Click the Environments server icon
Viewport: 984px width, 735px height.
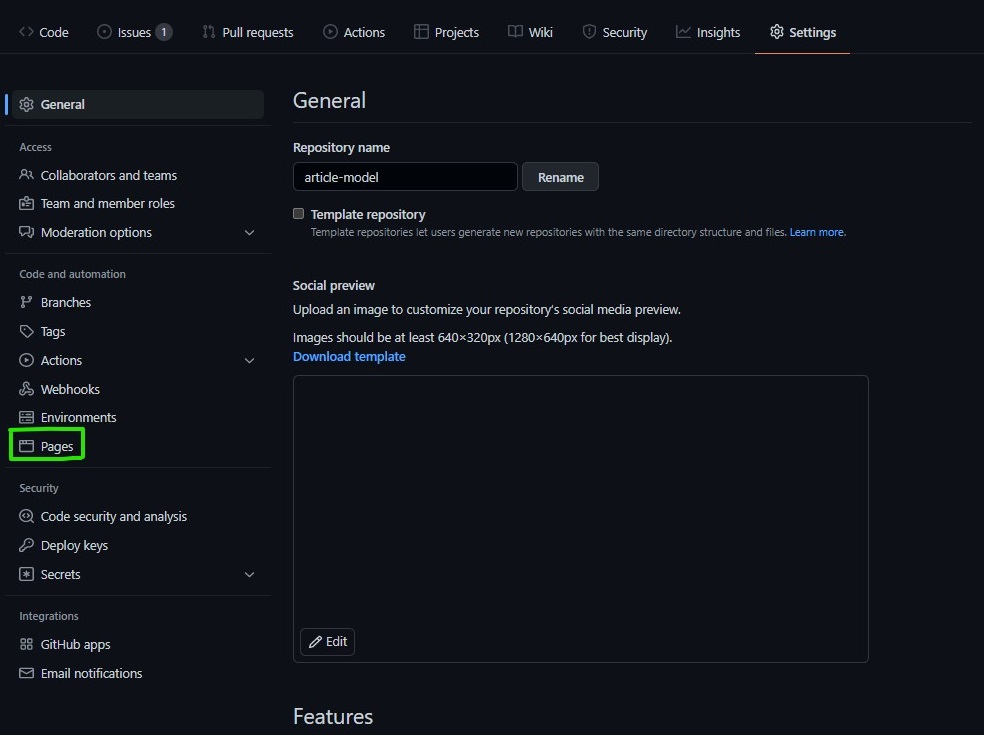(26, 417)
